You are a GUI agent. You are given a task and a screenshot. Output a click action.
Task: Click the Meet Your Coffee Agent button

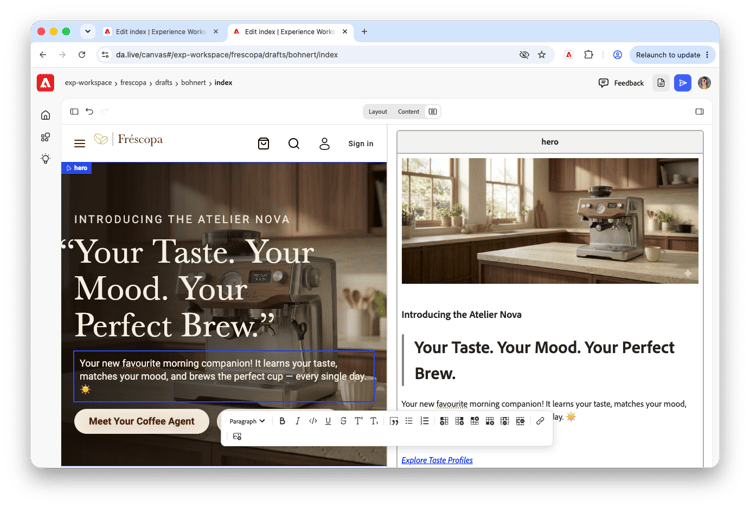pos(142,421)
